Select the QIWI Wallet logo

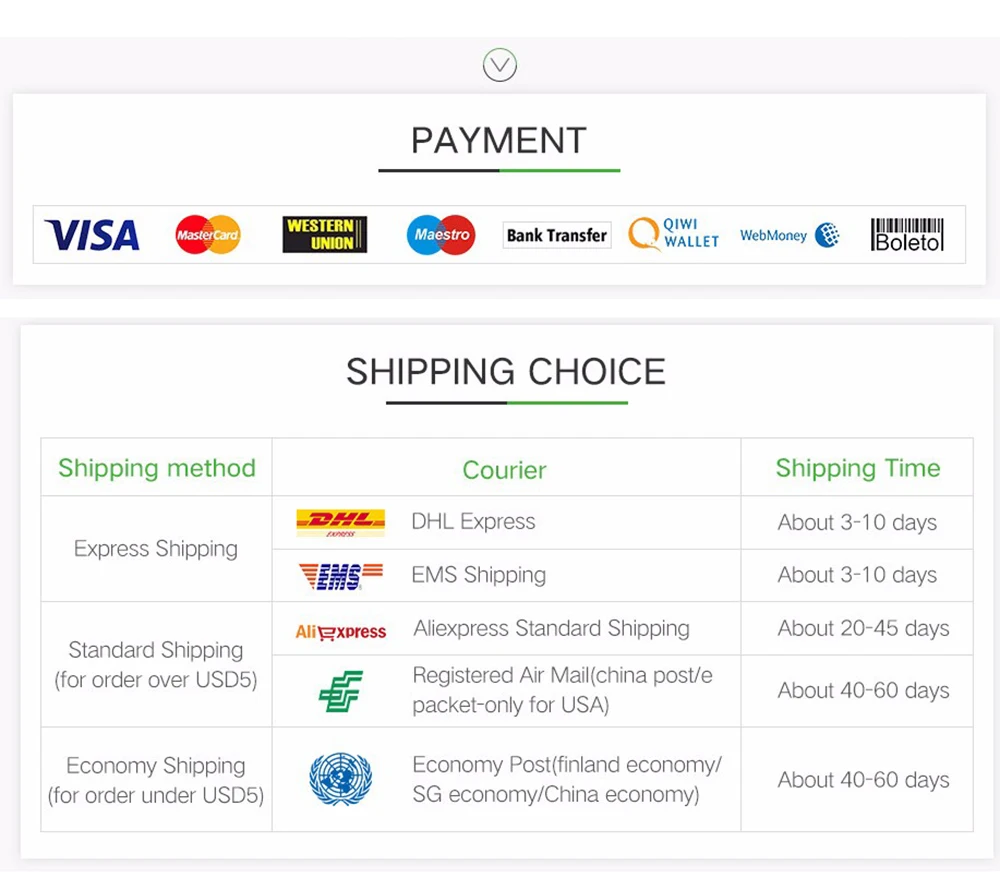(673, 234)
